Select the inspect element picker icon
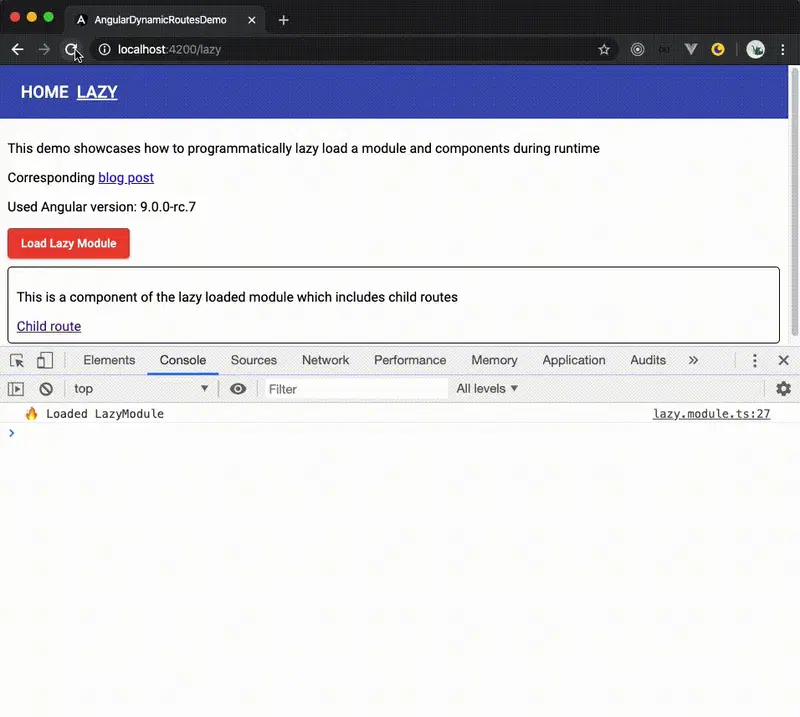Screen dimensions: 800x717 pyautogui.click(x=17, y=360)
